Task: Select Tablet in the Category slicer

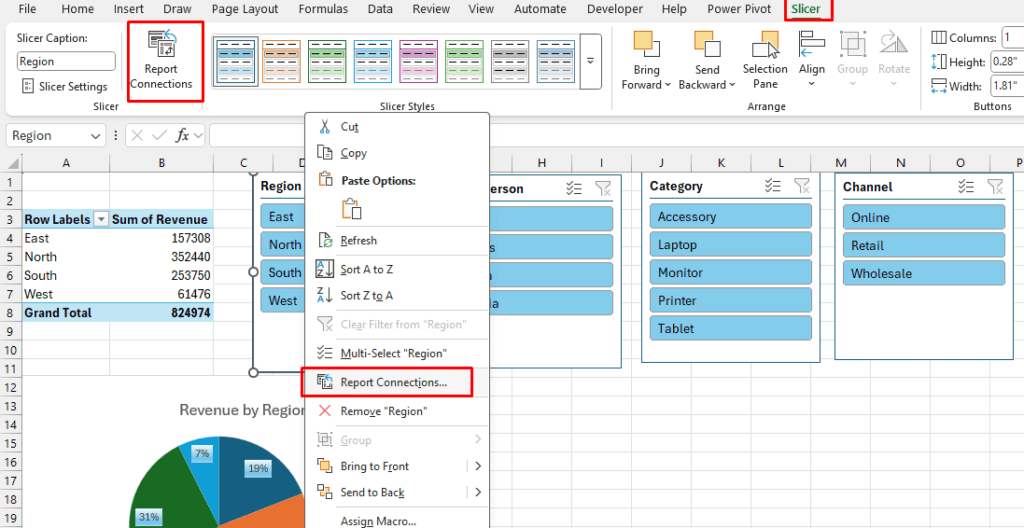Action: pyautogui.click(x=731, y=328)
